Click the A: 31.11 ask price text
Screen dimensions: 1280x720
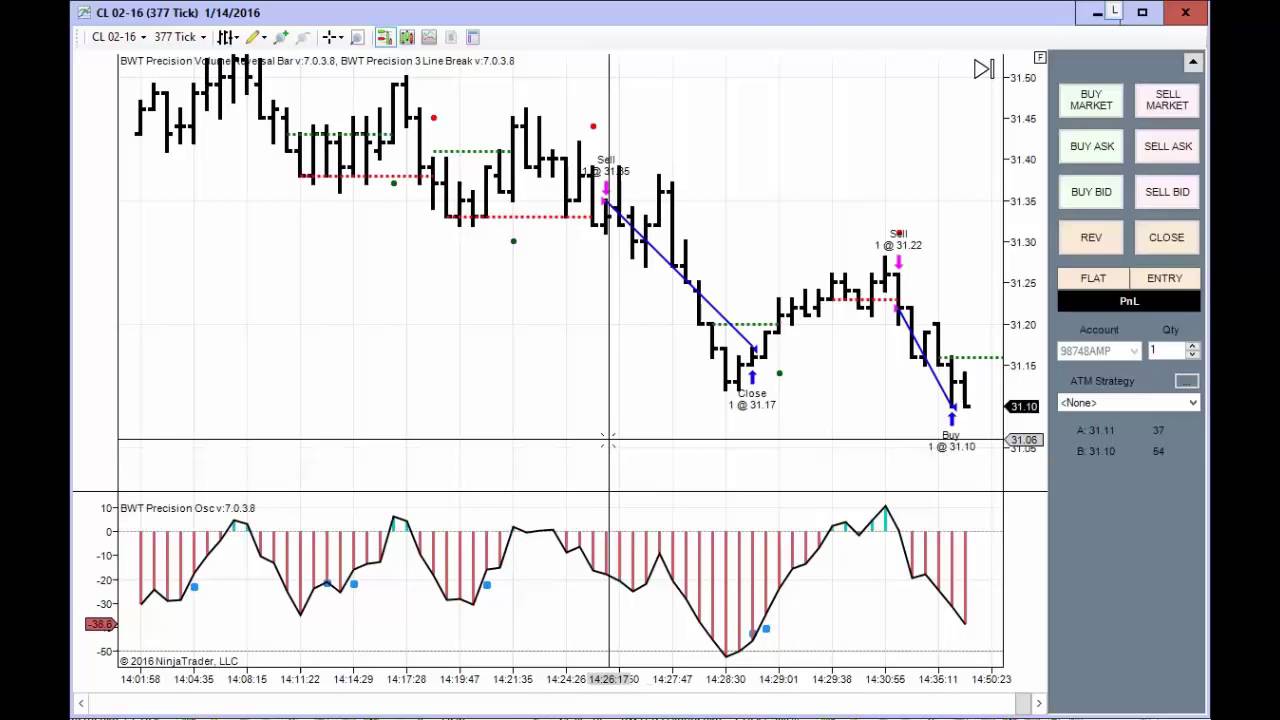click(x=1095, y=430)
